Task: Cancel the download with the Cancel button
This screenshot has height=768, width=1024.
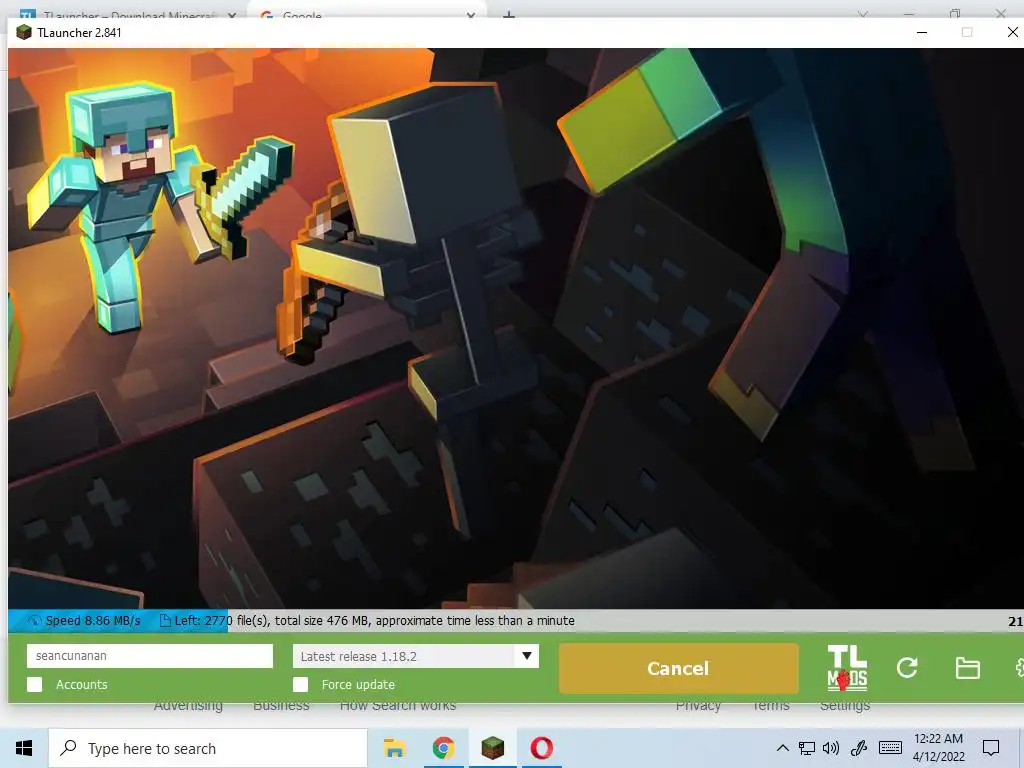Action: 678,668
